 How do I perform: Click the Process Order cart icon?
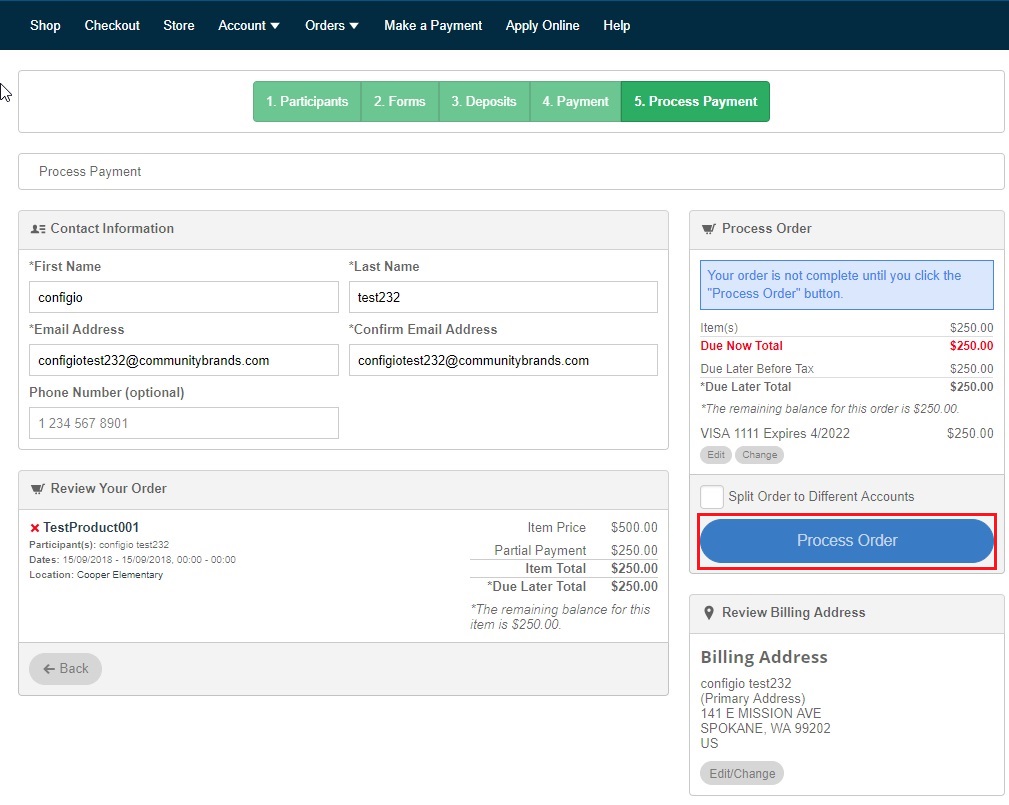708,229
